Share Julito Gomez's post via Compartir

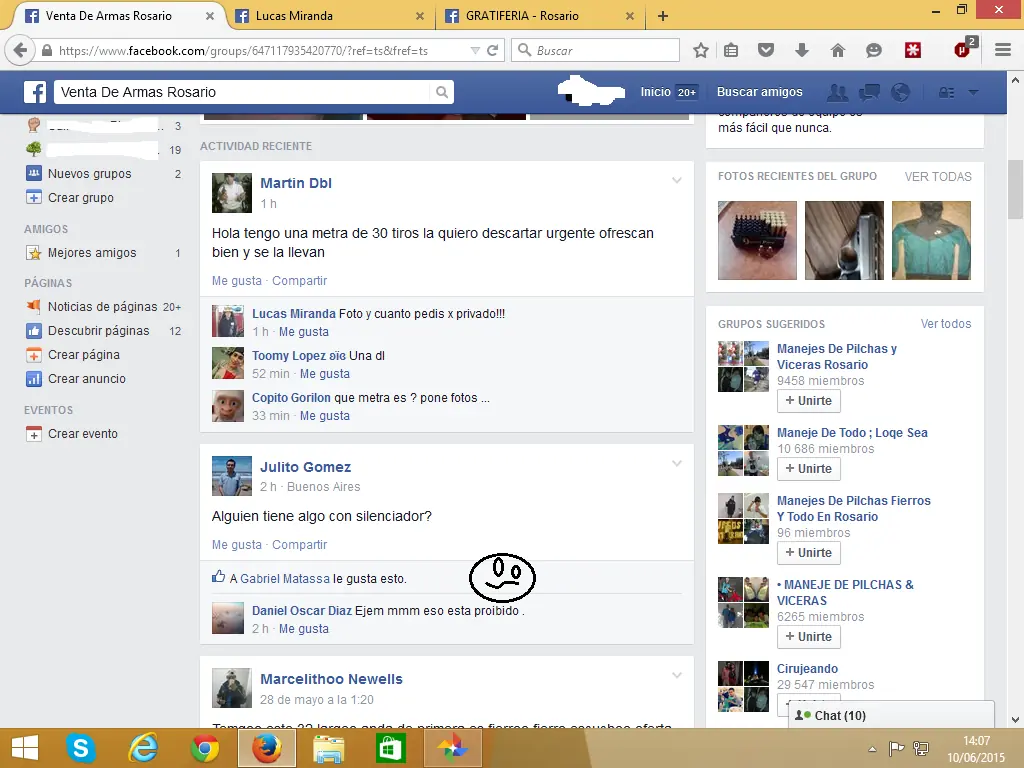[x=299, y=545]
